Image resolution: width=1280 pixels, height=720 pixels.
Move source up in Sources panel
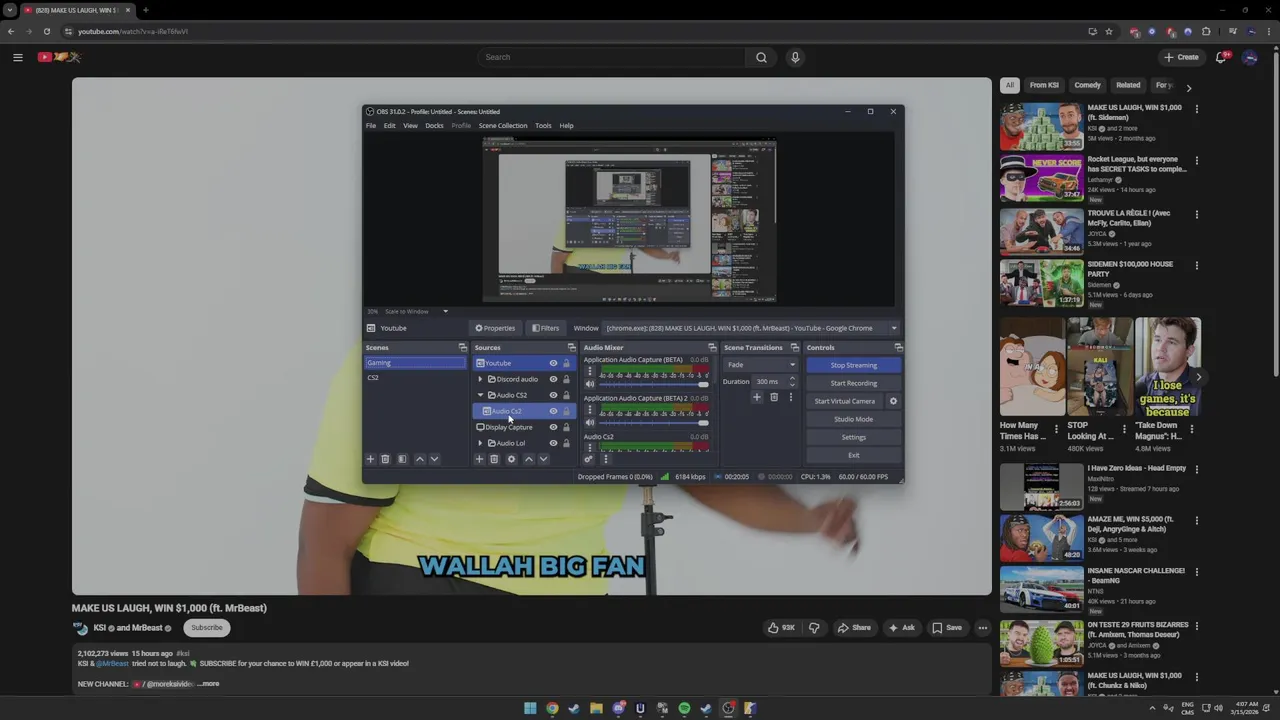[529, 459]
